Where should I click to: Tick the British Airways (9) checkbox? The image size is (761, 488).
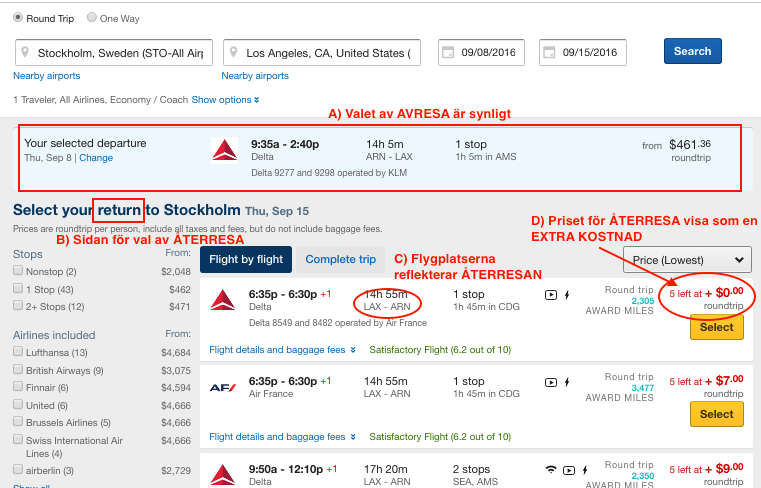point(19,370)
